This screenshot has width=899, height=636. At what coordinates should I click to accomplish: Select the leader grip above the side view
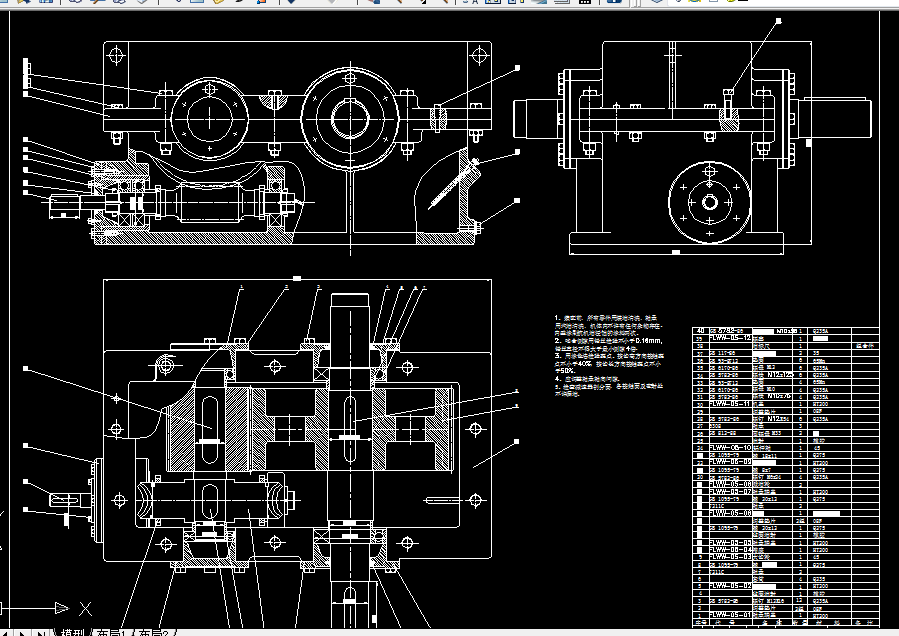click(x=779, y=21)
